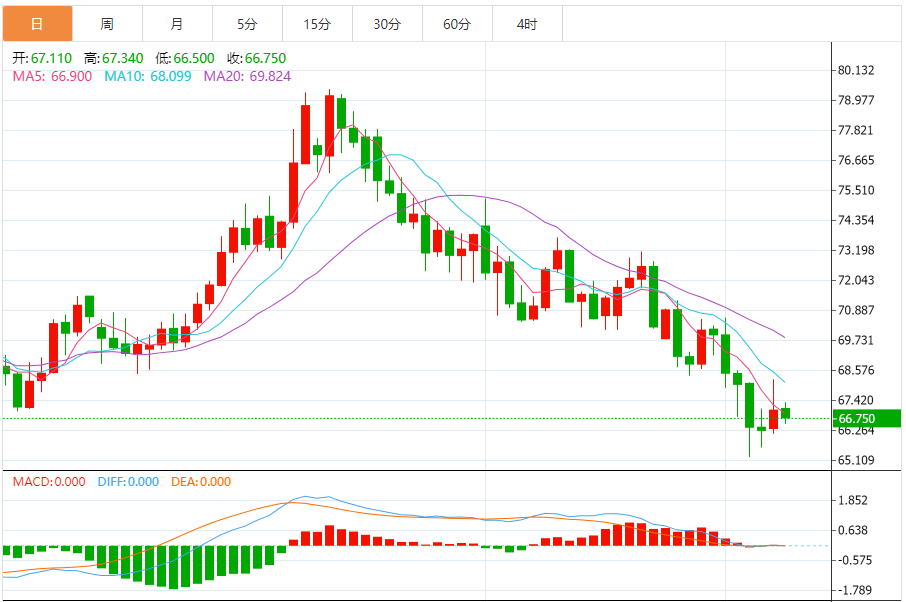Click the -1.789 MACD axis label
Viewport: 906px width, 602px height.
pyautogui.click(x=855, y=590)
